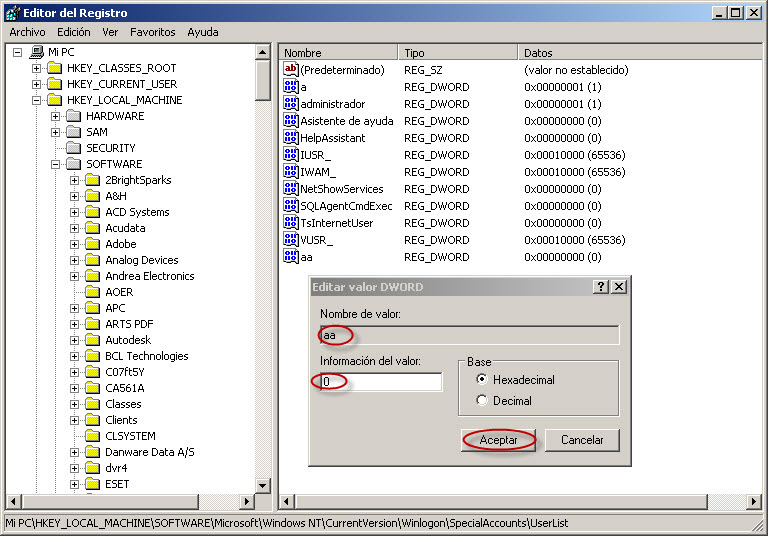Image resolution: width=768 pixels, height=536 pixels.
Task: Confirm with the Aceptar button
Action: (498, 440)
